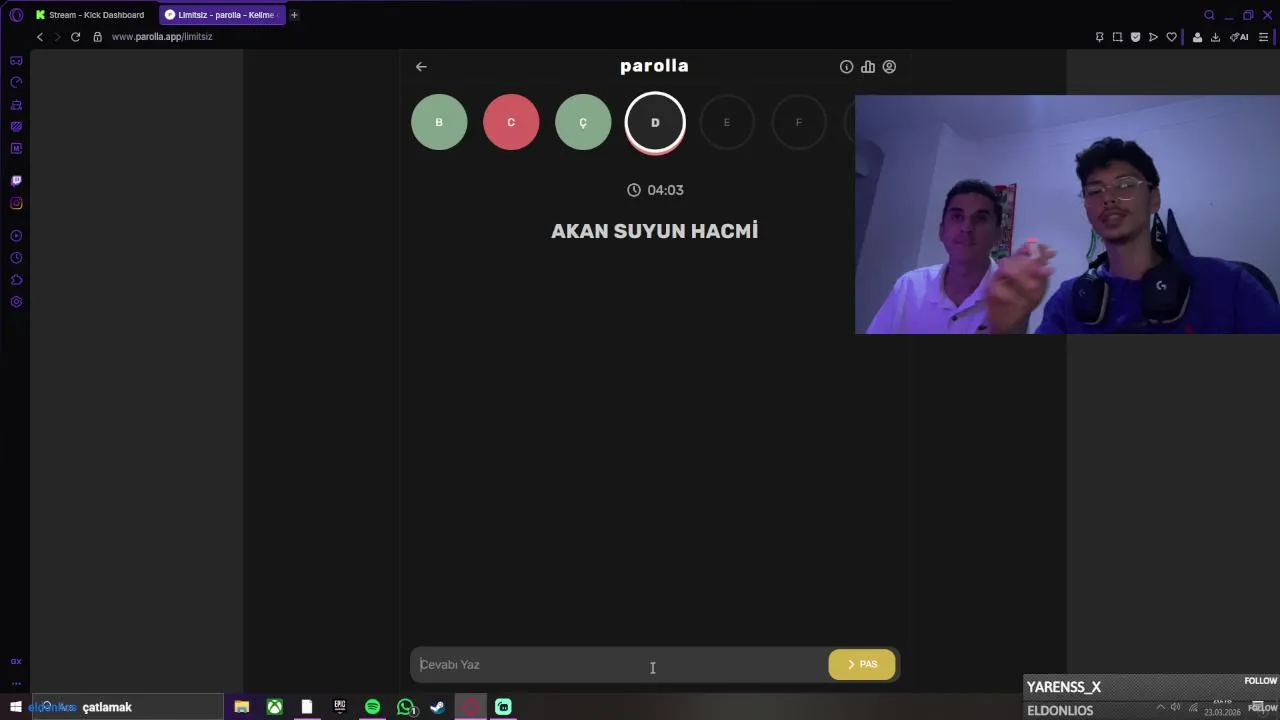Open Twitch in the sidebar
This screenshot has height=720, width=1280.
pyautogui.click(x=16, y=181)
